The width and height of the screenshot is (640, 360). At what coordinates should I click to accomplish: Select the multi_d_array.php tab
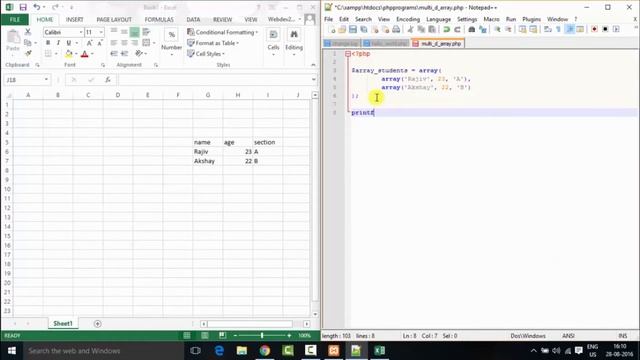pos(438,43)
